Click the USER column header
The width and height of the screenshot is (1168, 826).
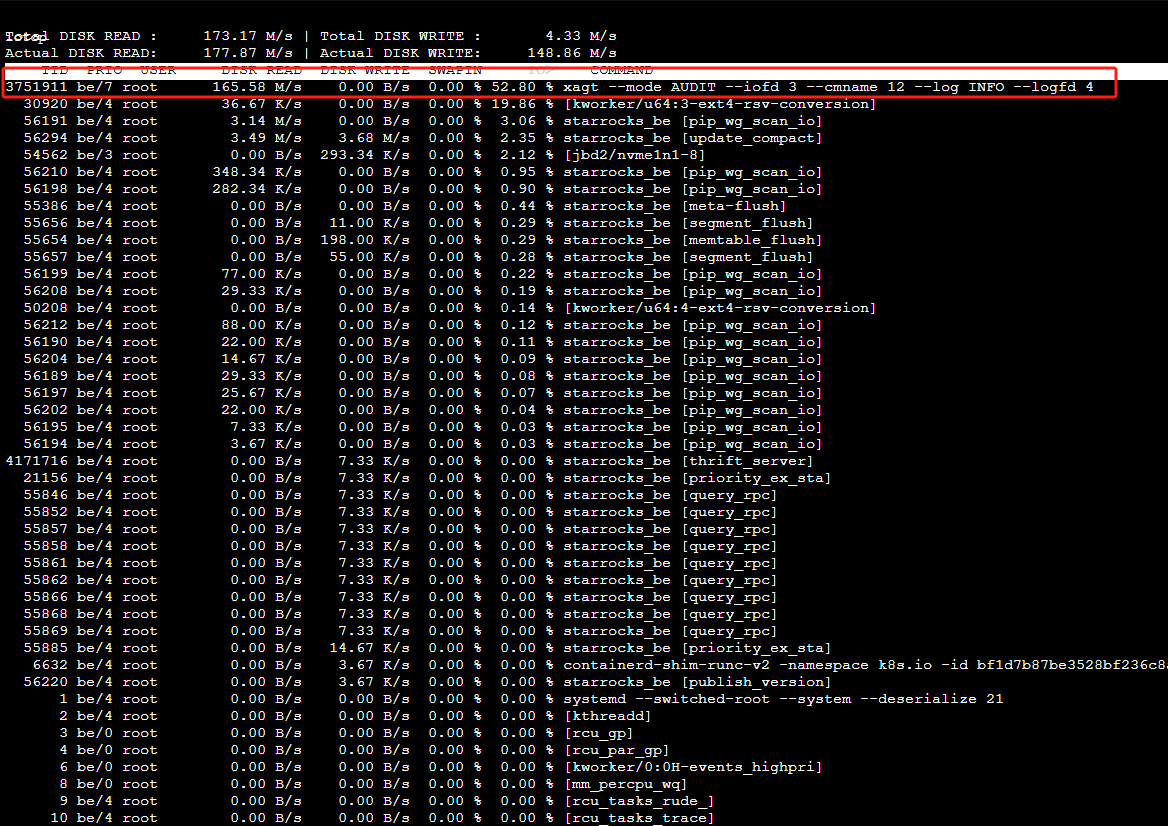point(158,71)
